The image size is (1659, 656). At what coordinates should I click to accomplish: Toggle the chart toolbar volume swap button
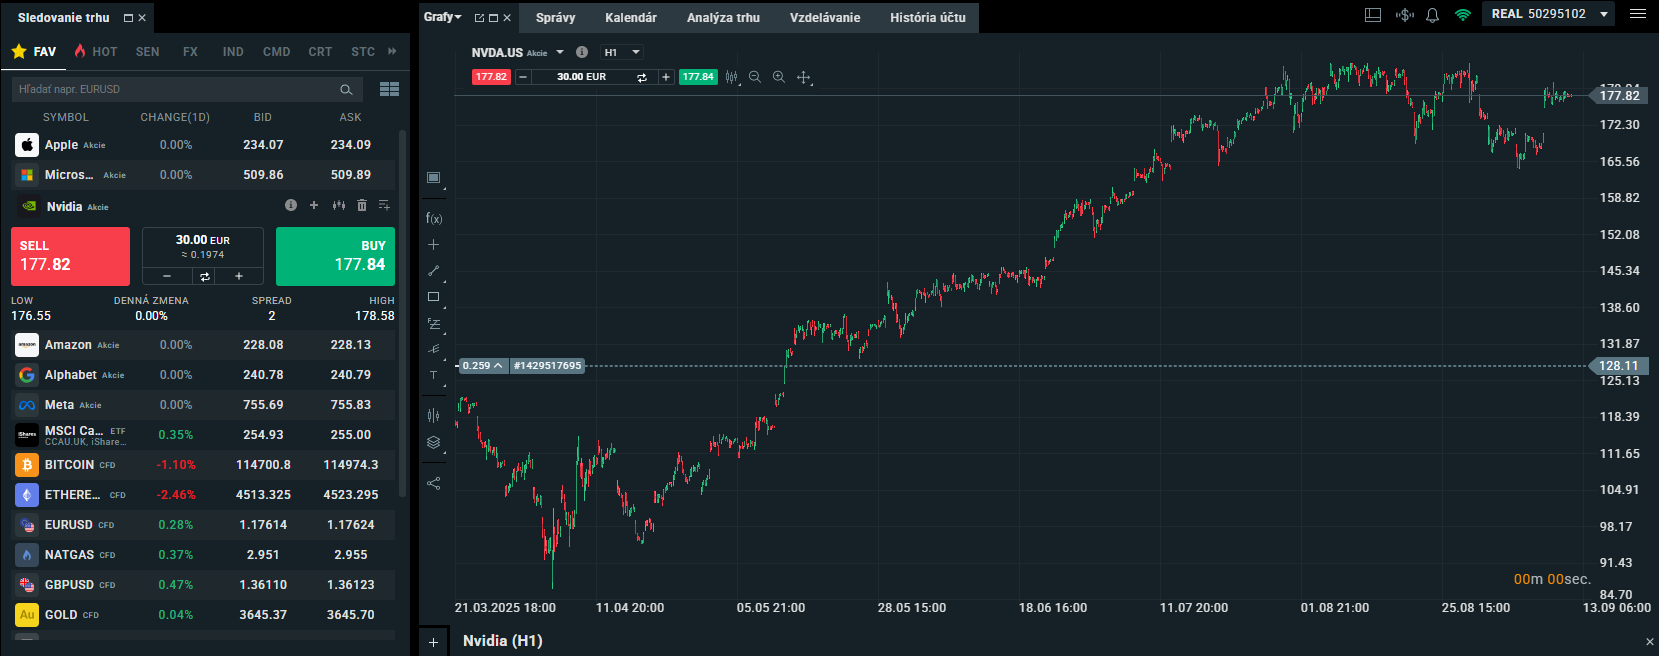click(642, 77)
